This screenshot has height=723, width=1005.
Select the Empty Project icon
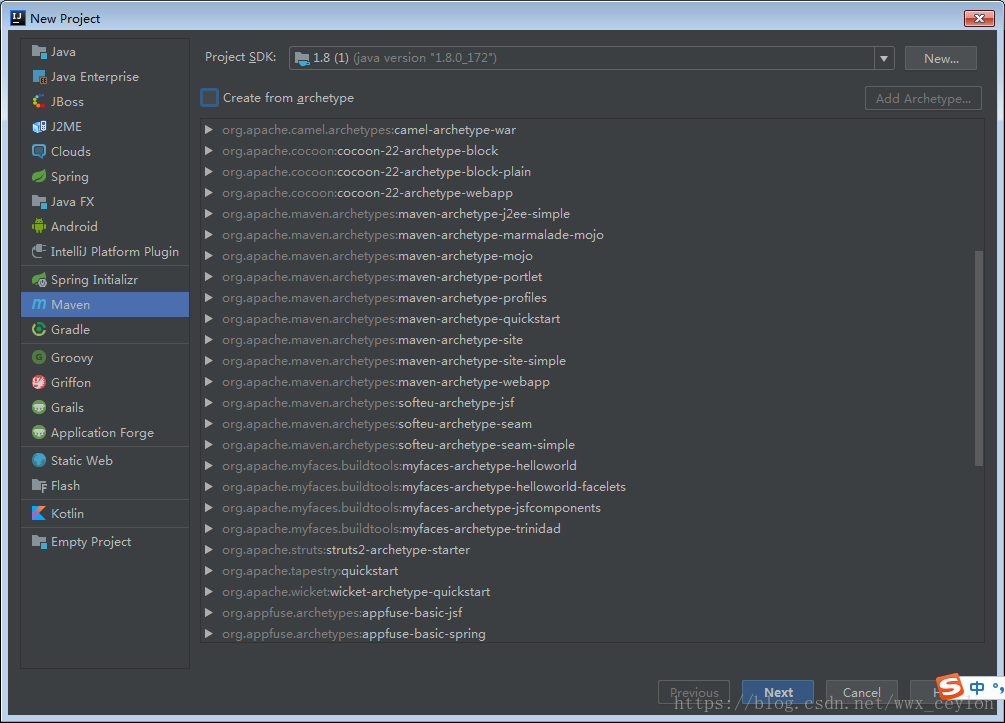(x=39, y=542)
